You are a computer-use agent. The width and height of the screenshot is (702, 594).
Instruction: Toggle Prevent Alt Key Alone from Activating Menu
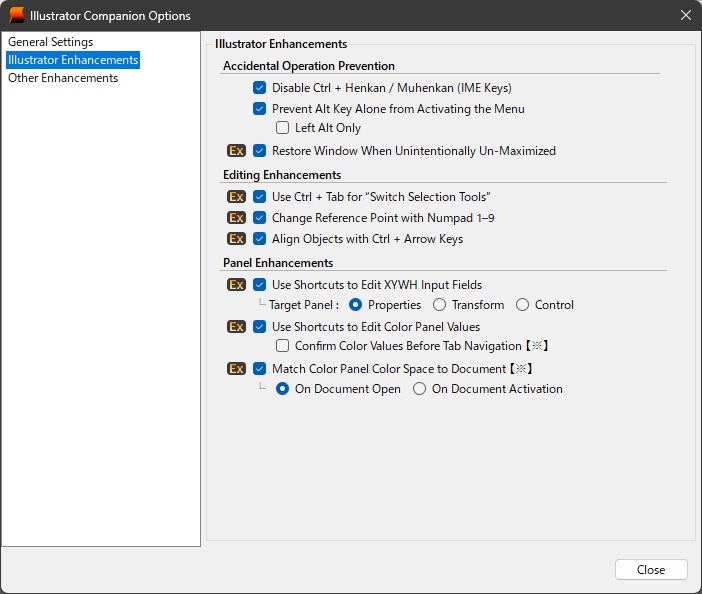tap(259, 109)
